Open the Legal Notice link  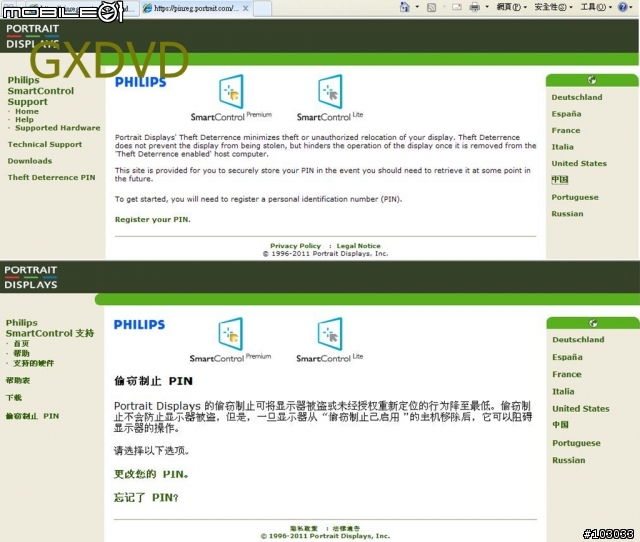pyautogui.click(x=358, y=246)
